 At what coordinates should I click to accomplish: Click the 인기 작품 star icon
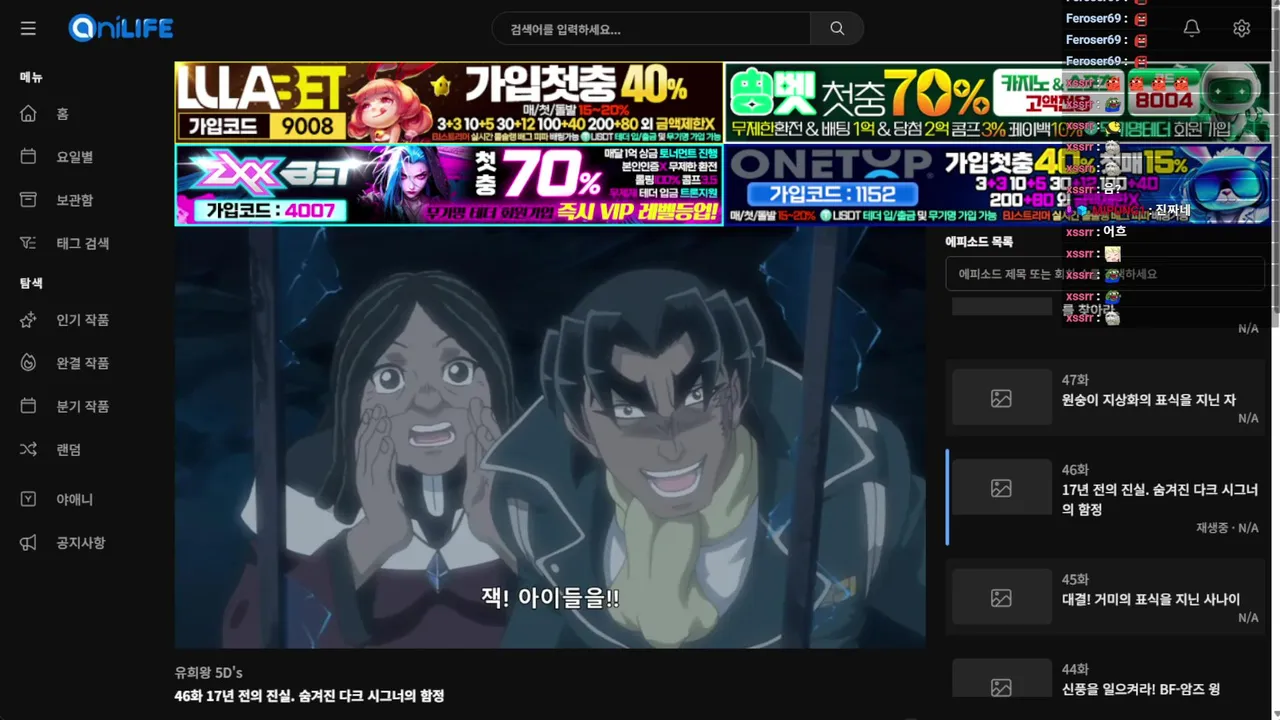point(28,320)
